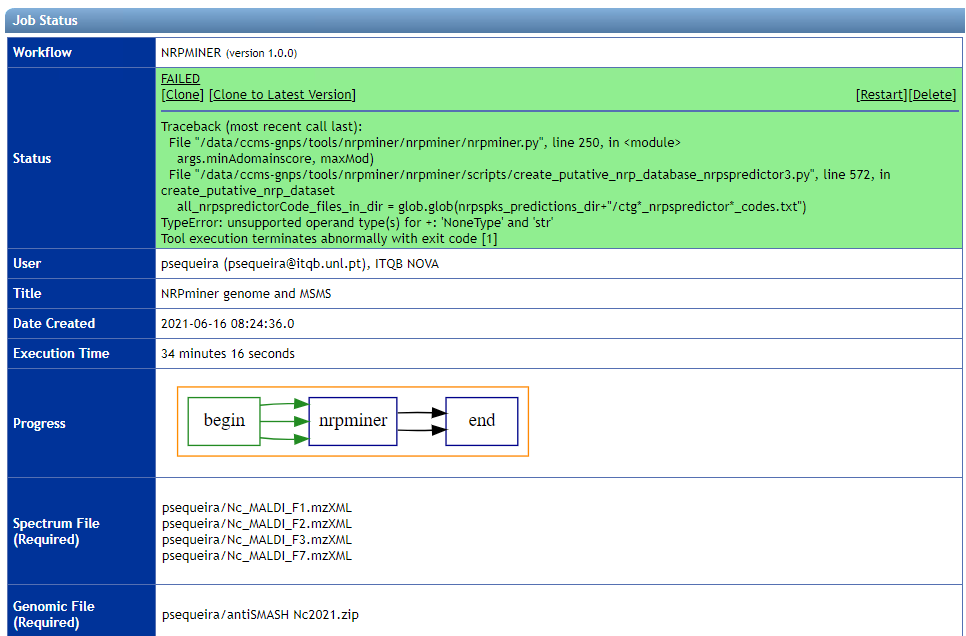Click the FAILED status link
Screen dimensions: 966x636
coord(181,79)
